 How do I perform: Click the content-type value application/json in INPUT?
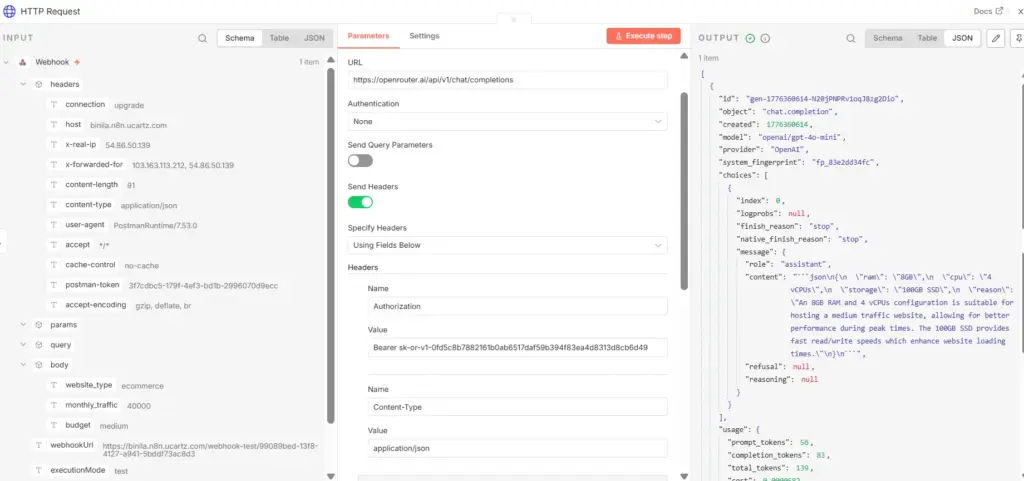[x=149, y=205]
